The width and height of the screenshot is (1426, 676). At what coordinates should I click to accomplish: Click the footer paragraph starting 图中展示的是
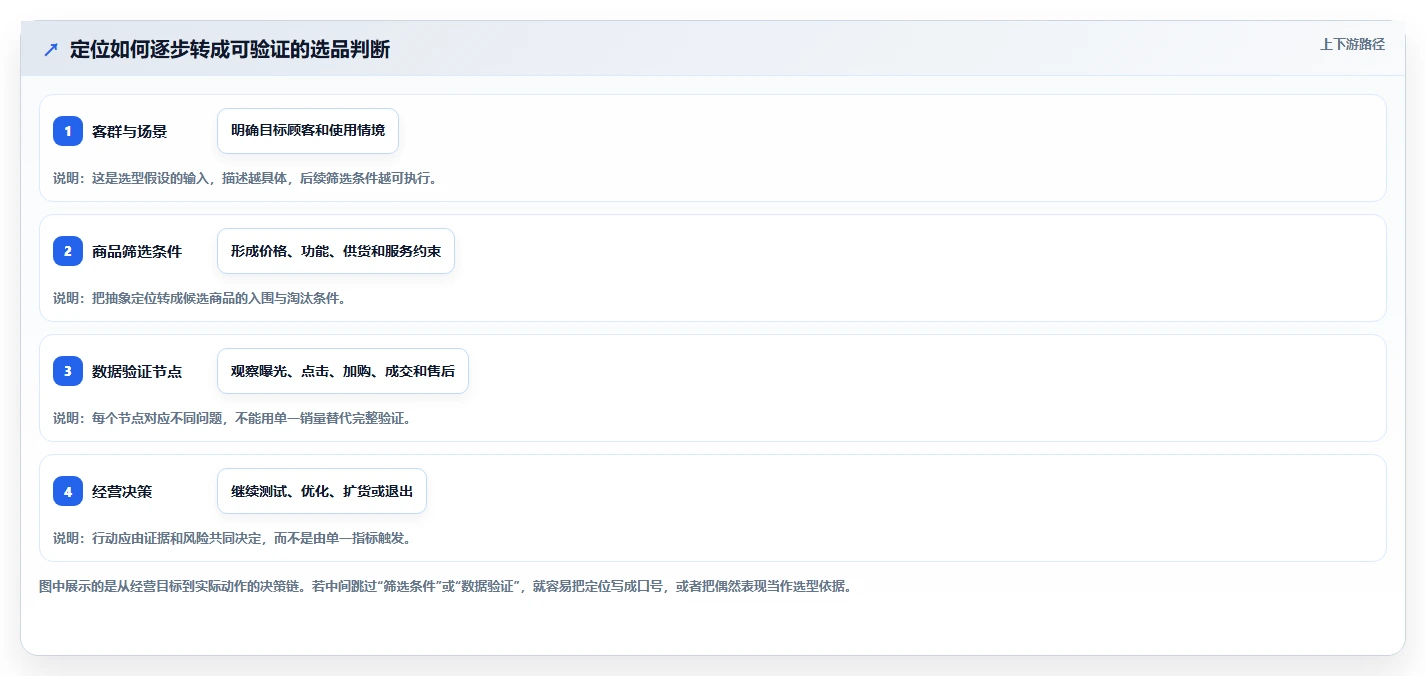click(445, 586)
